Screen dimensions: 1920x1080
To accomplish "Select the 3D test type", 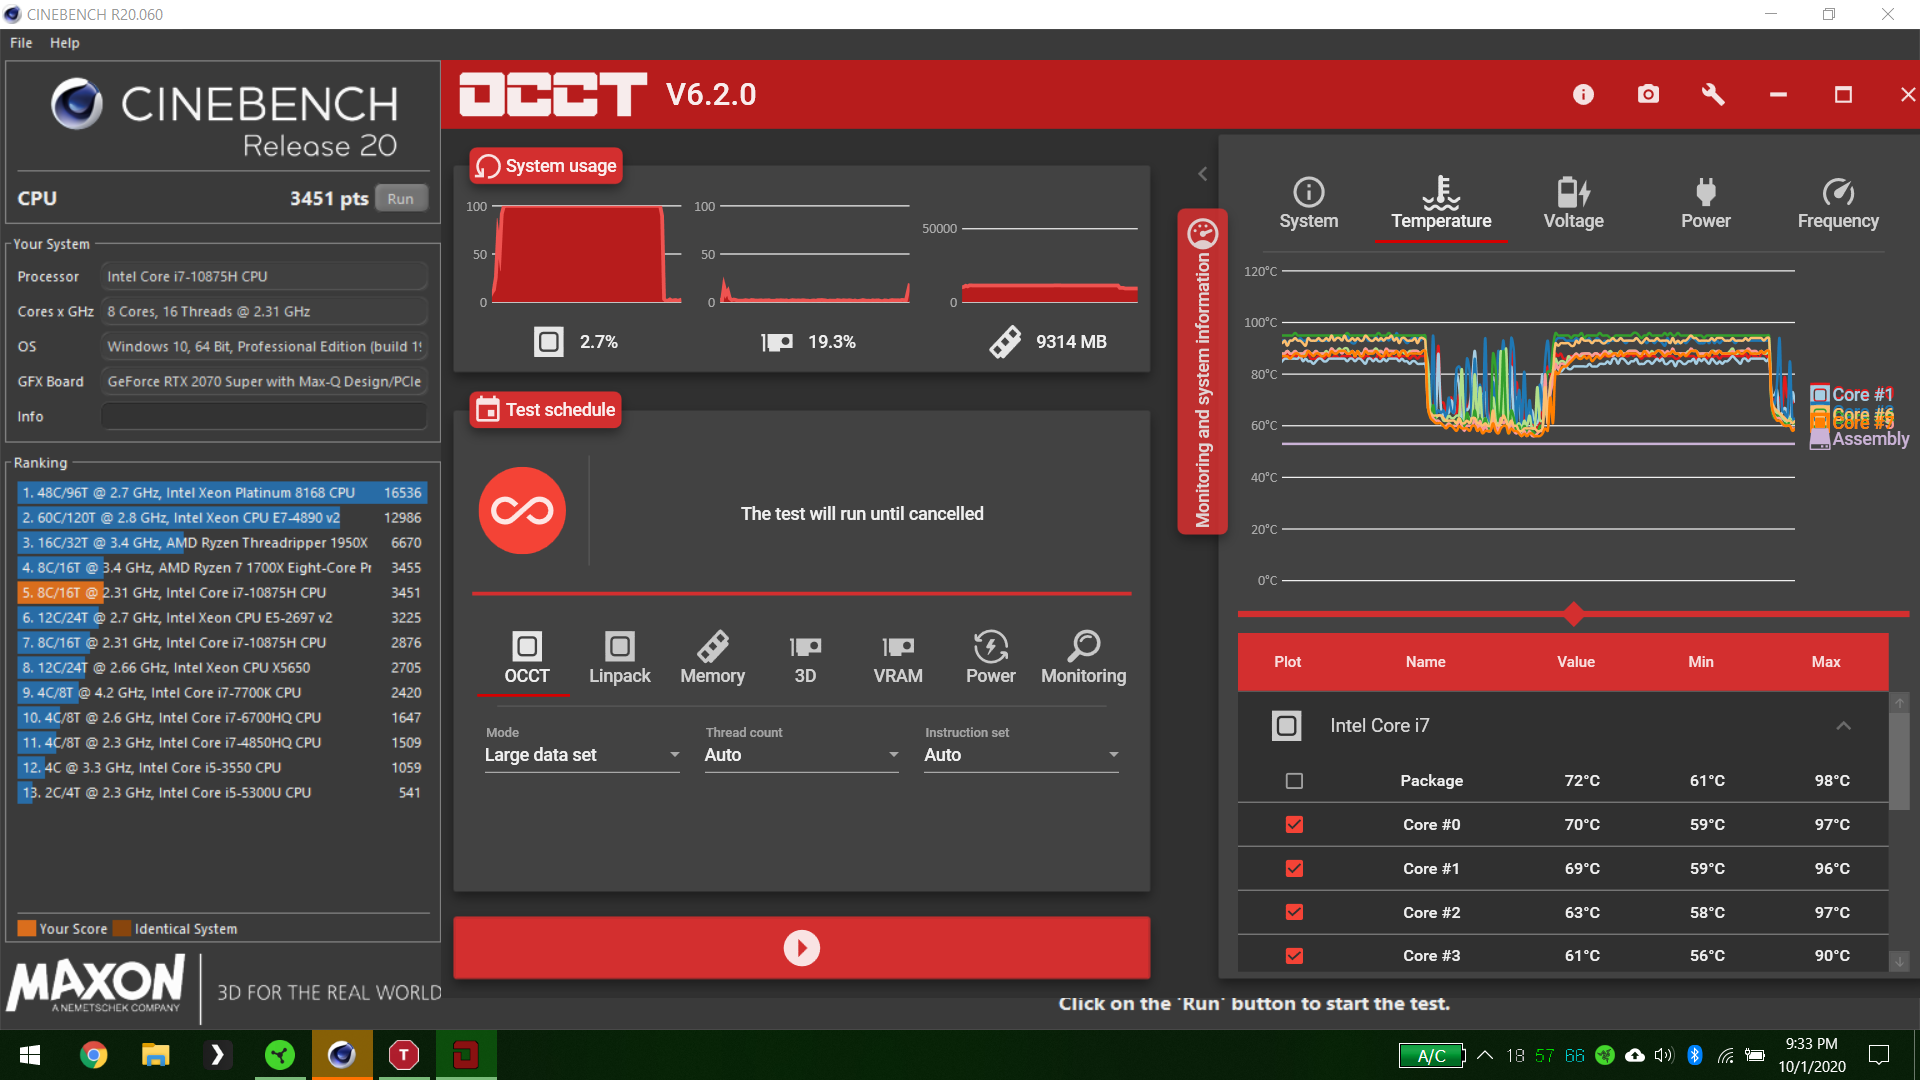I will click(805, 658).
